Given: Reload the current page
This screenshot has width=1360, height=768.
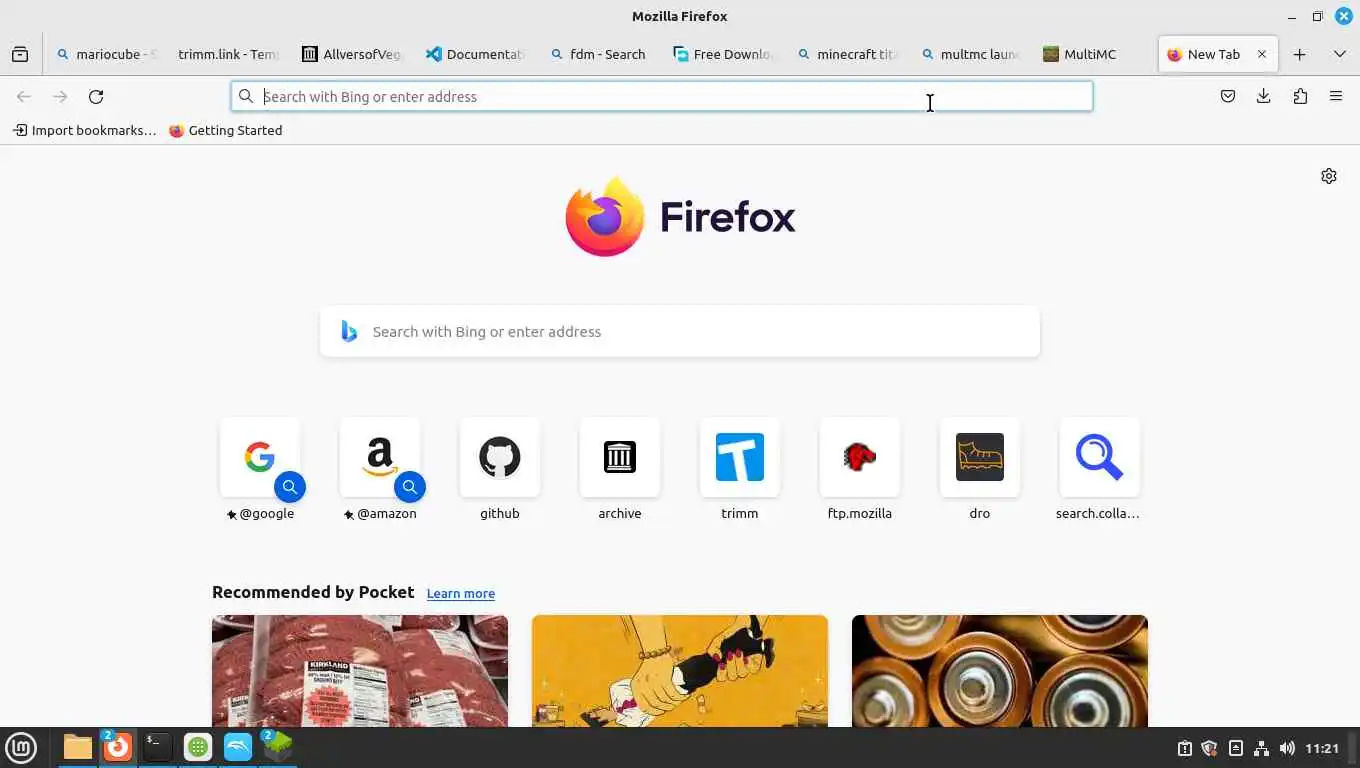Looking at the screenshot, I should [96, 97].
